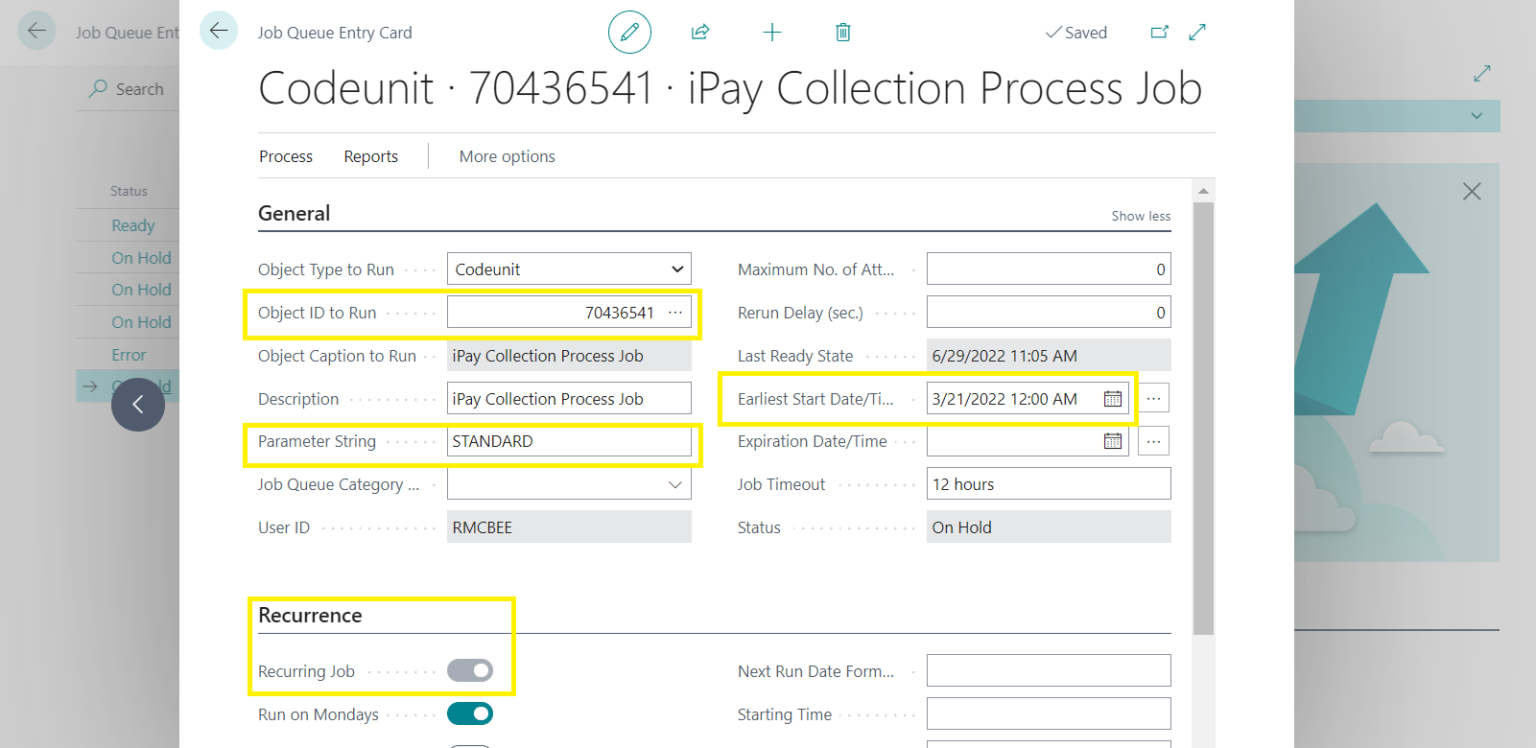Open the Object ID to Run lookup ellipsis
This screenshot has width=1536, height=748.
[676, 312]
